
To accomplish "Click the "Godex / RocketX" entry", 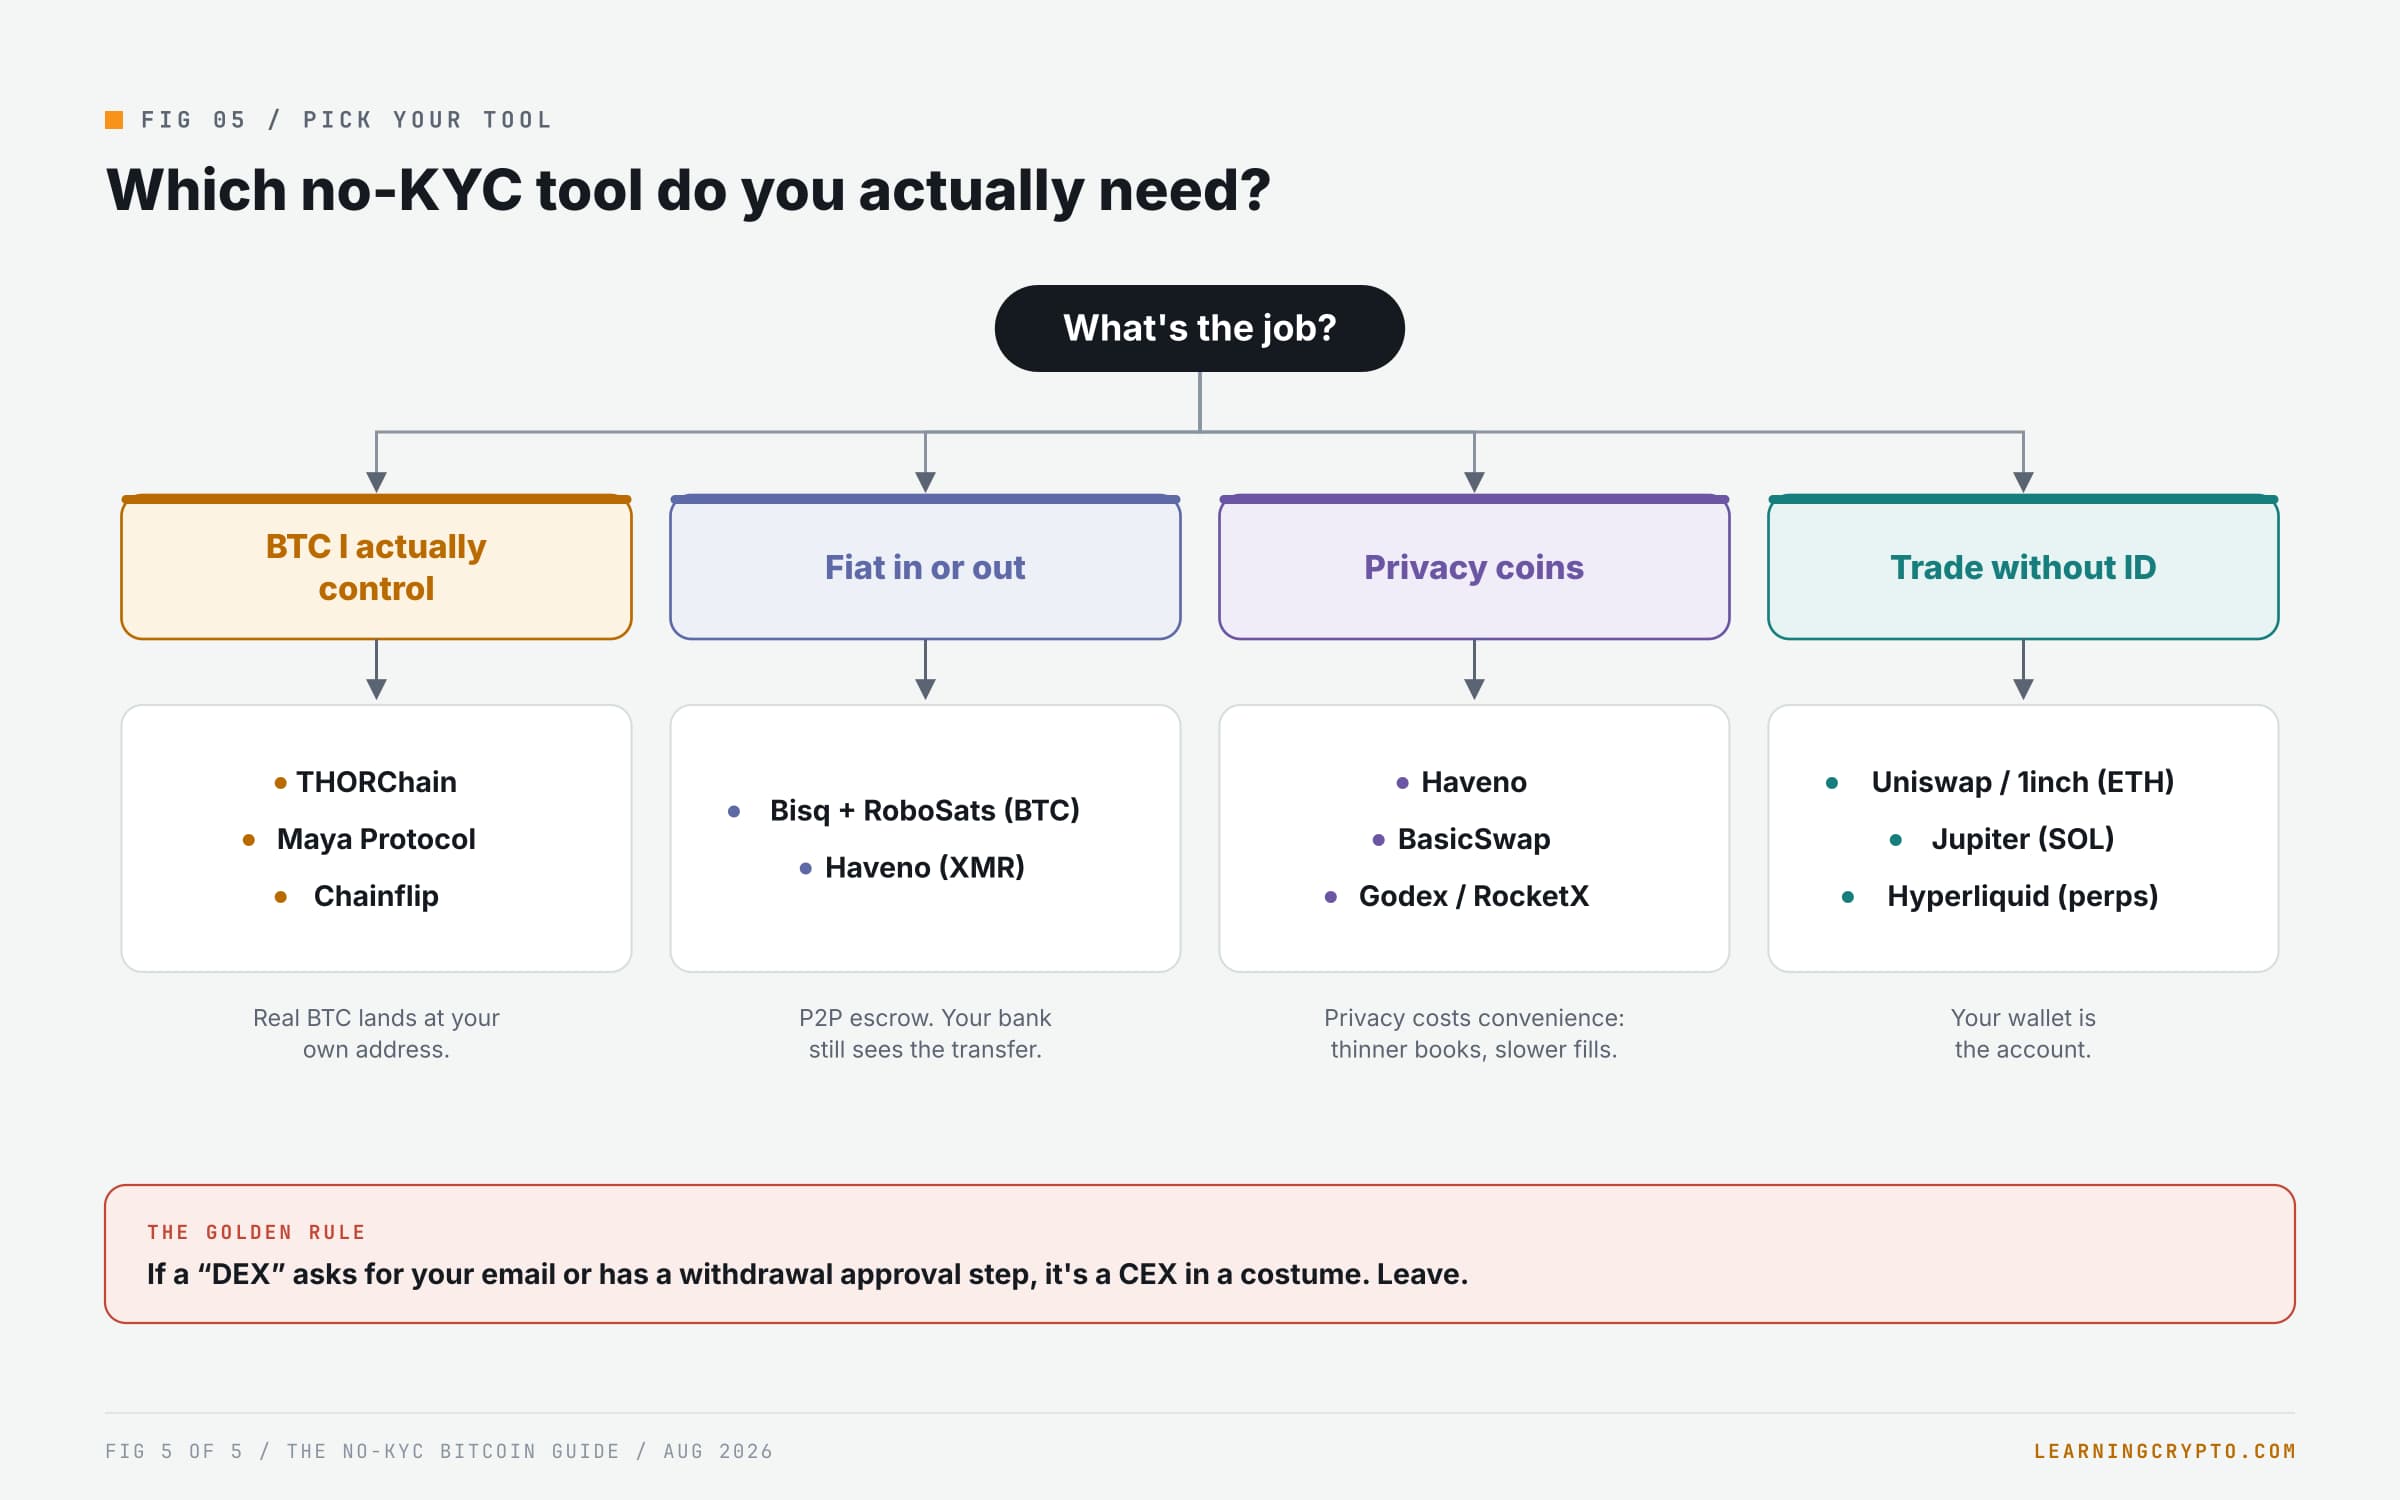I will 1474,896.
